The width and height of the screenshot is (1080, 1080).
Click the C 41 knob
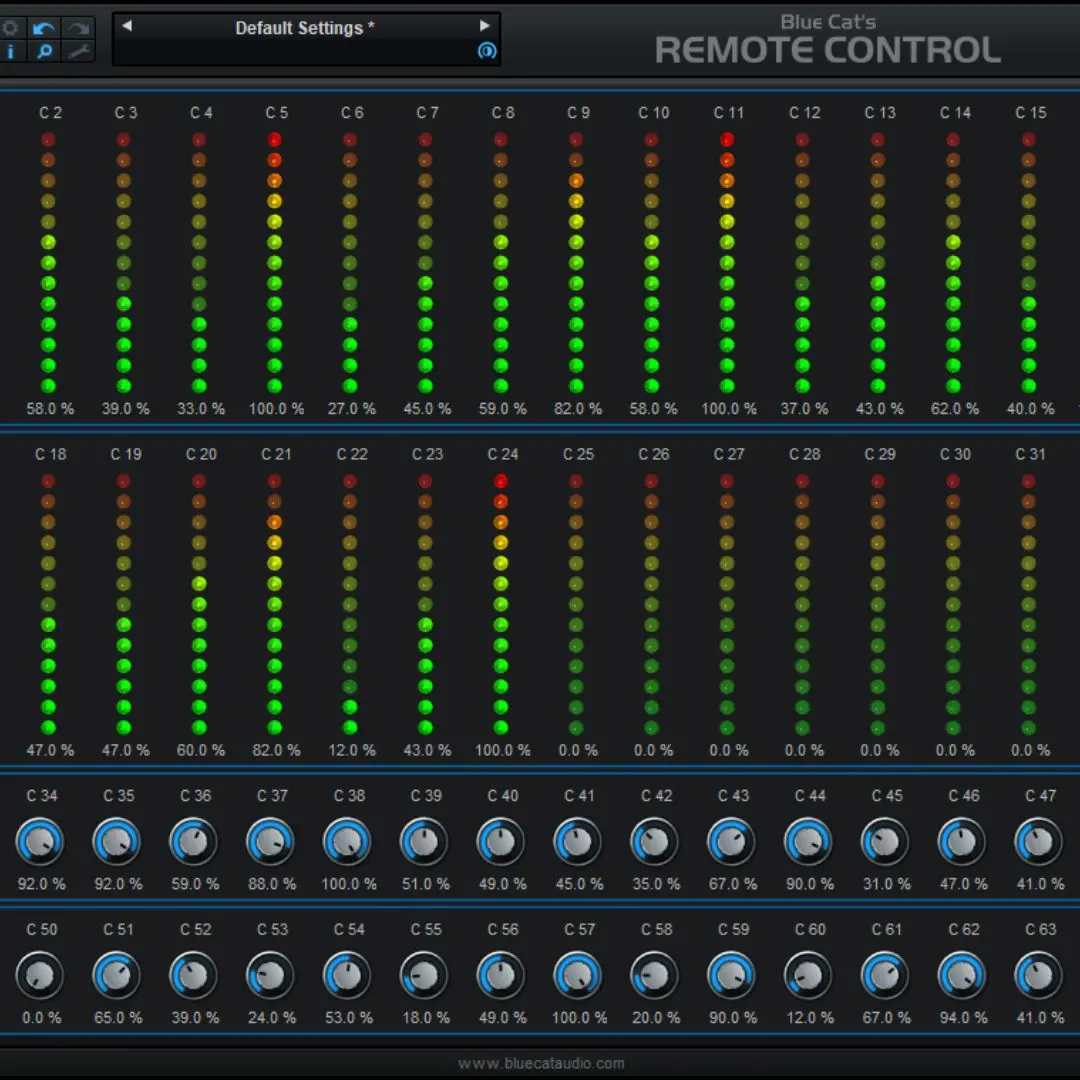coord(578,842)
